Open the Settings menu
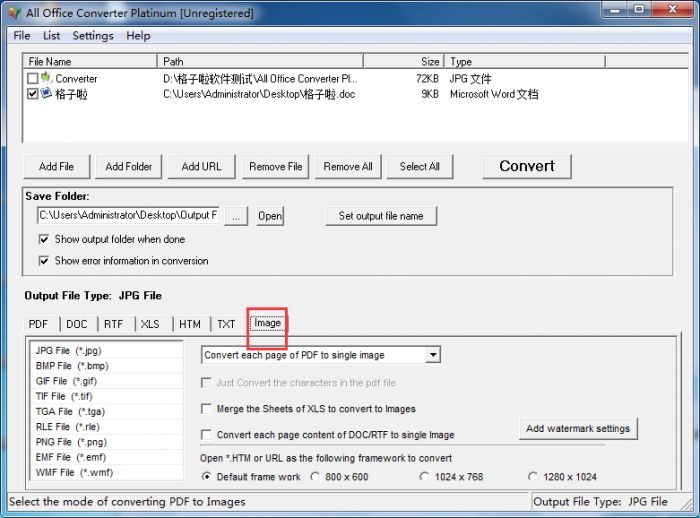700x518 pixels. pyautogui.click(x=93, y=36)
